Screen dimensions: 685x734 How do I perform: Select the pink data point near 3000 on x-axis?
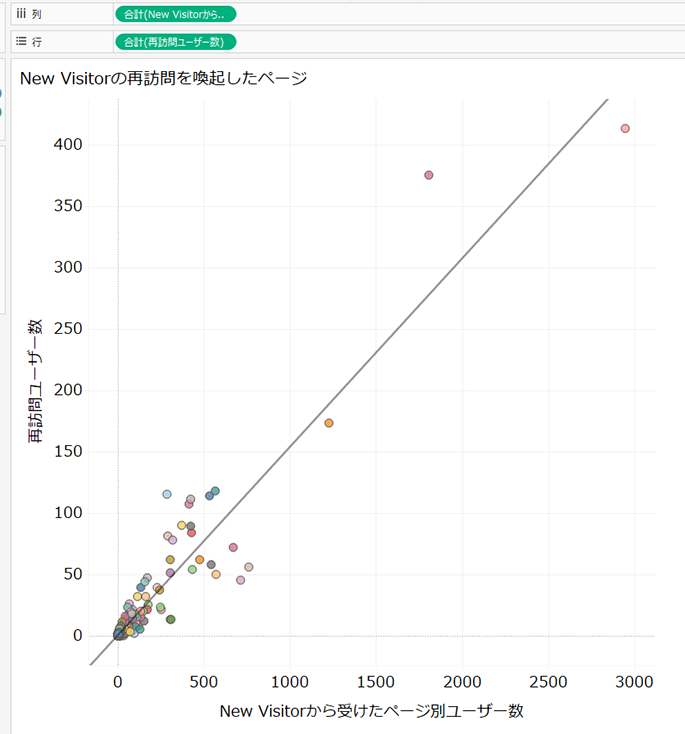(625, 129)
